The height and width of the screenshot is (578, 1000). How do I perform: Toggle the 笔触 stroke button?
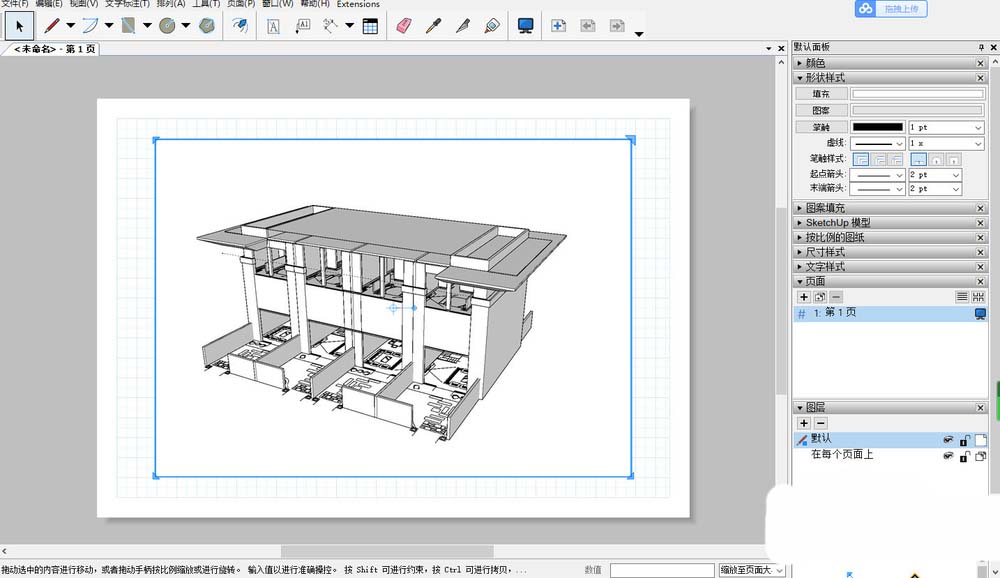point(822,127)
